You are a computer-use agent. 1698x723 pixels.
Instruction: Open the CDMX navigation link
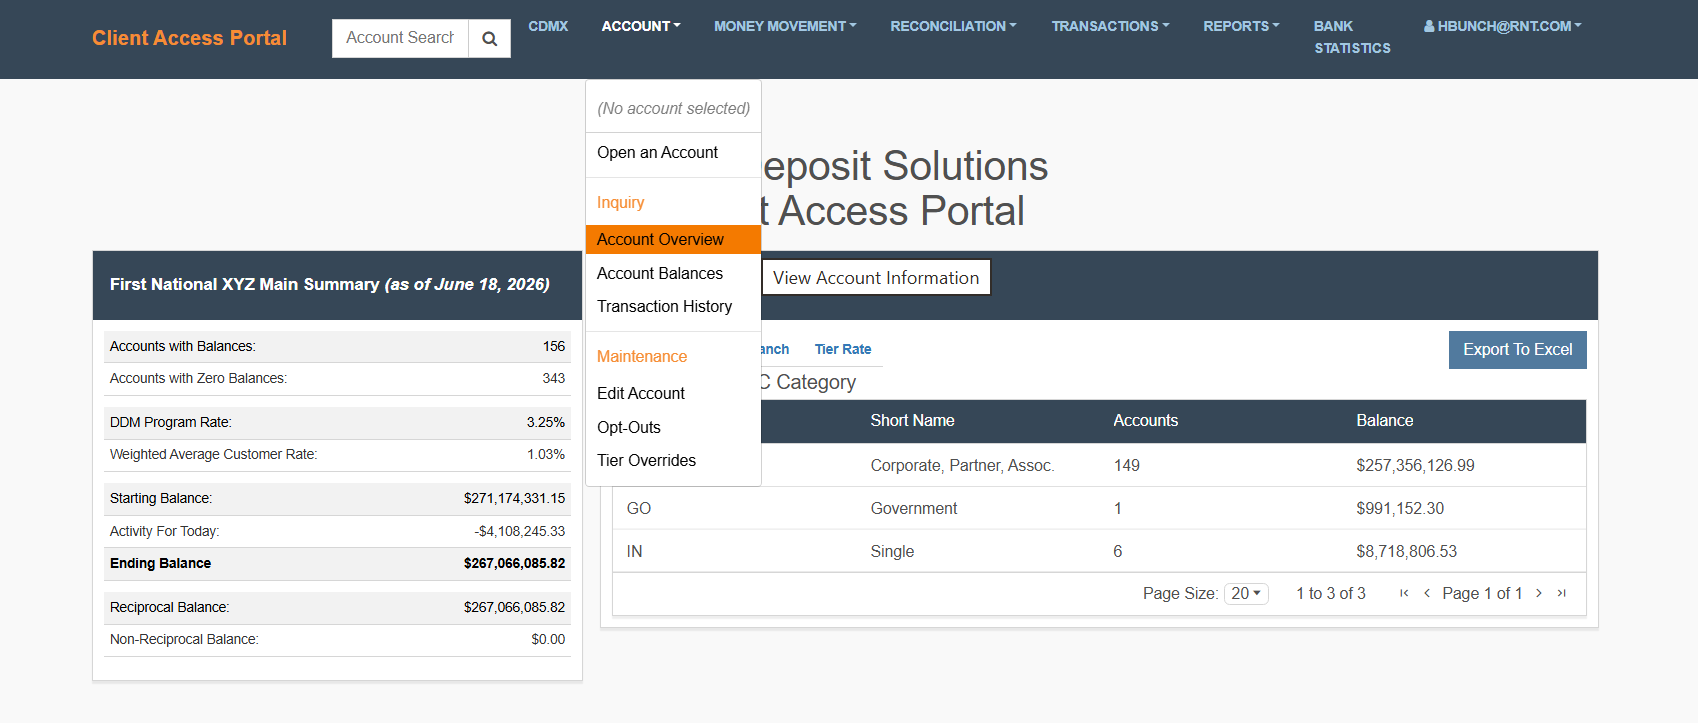pyautogui.click(x=548, y=26)
